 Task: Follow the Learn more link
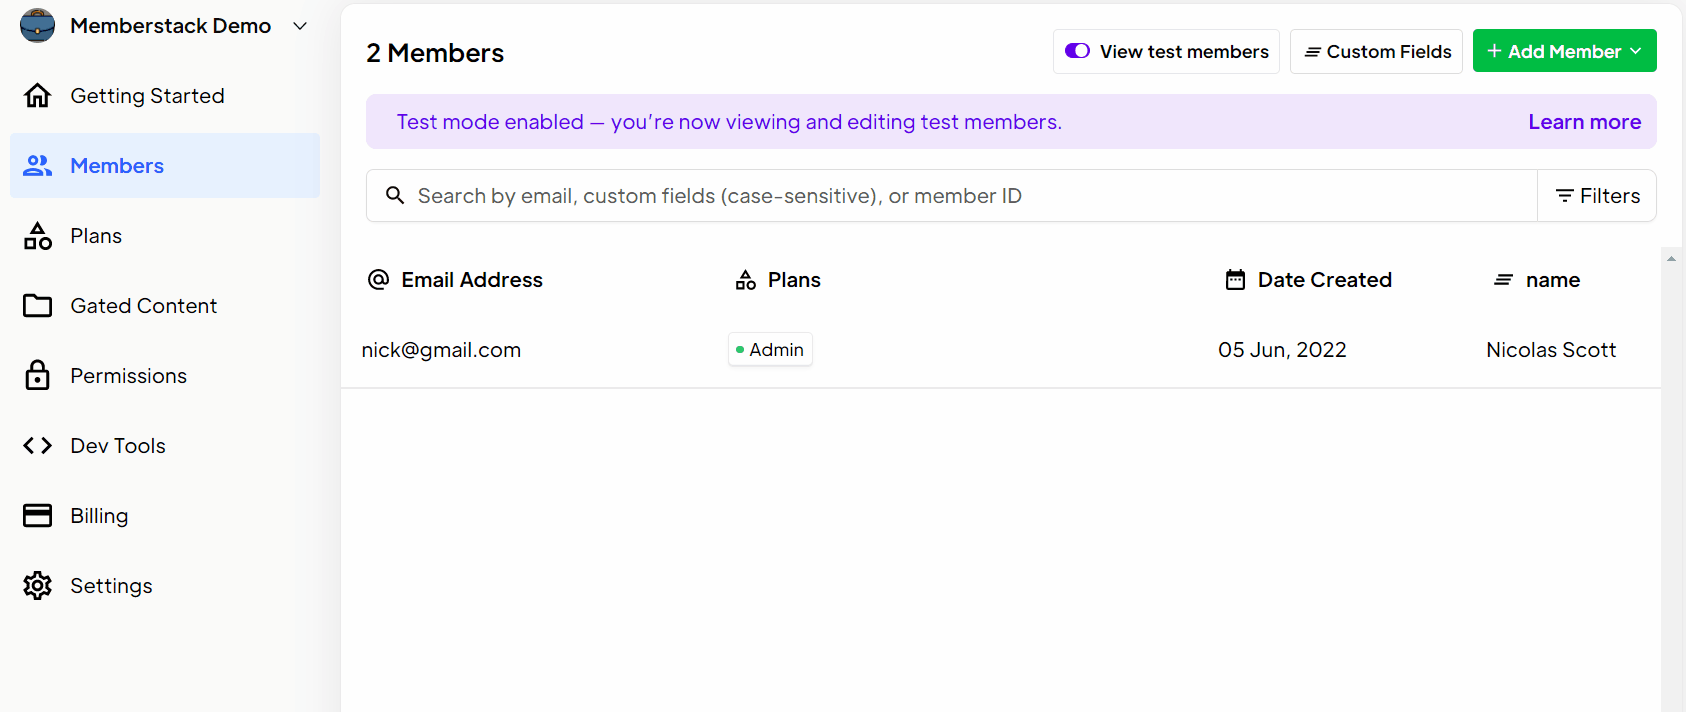pos(1584,122)
